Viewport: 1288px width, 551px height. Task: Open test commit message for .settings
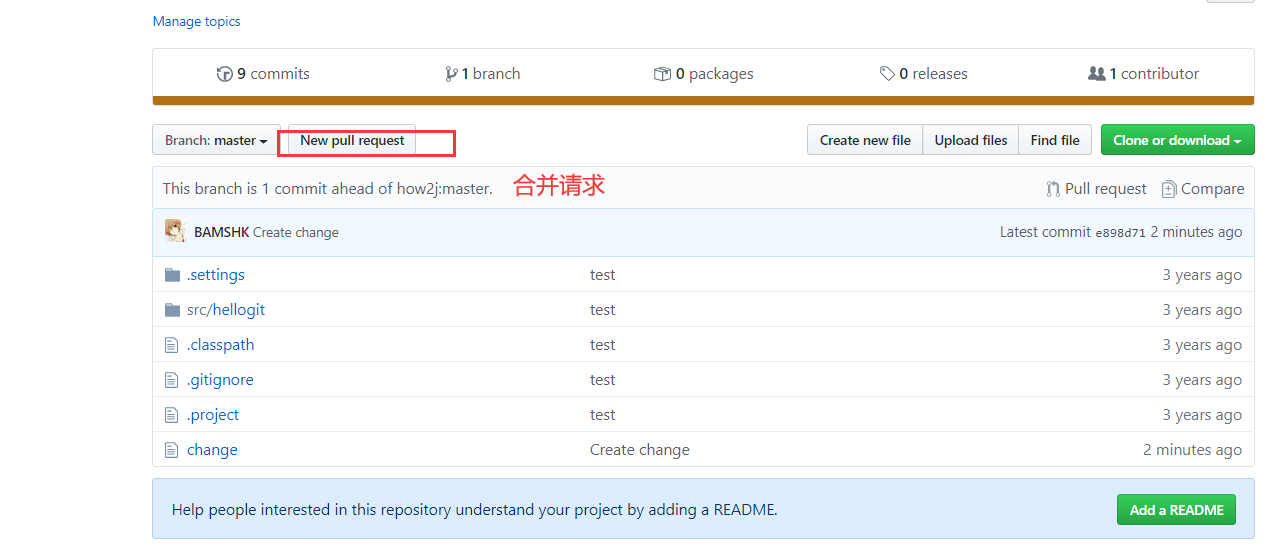coord(602,274)
